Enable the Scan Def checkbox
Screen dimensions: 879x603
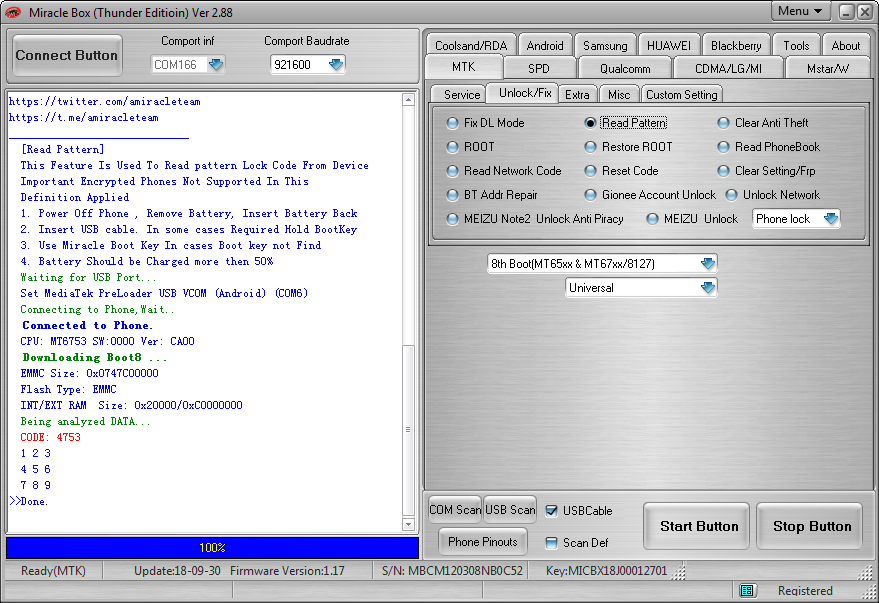click(x=552, y=542)
